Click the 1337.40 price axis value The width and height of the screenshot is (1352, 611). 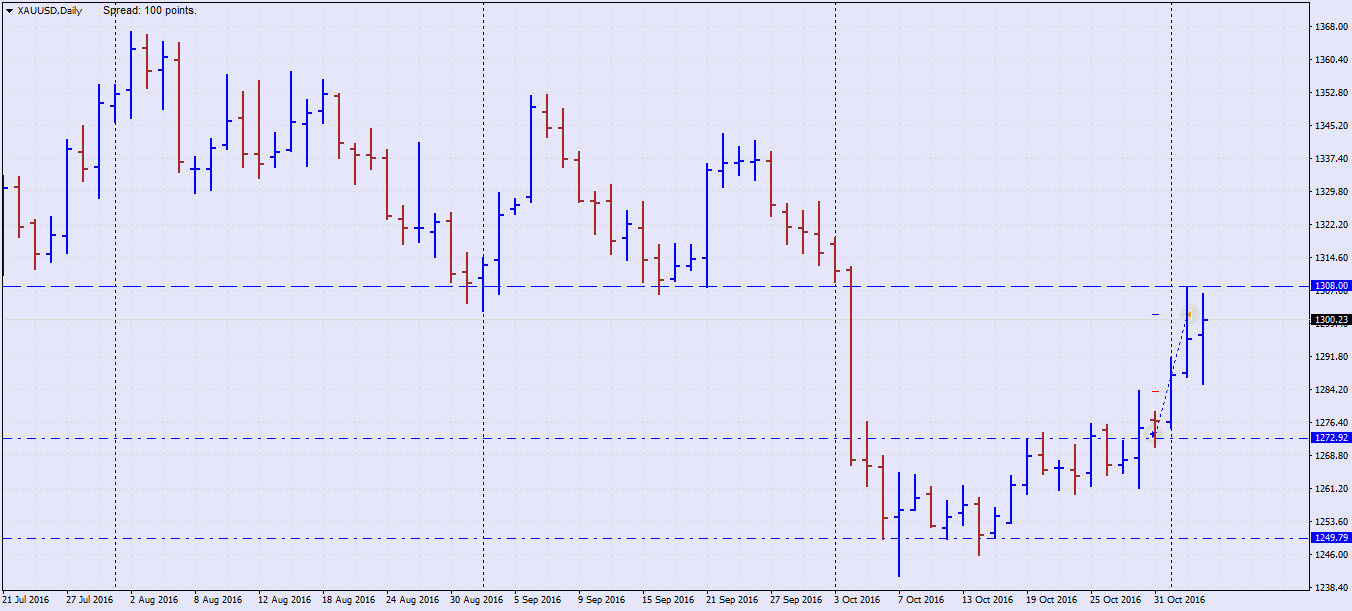click(x=1331, y=159)
